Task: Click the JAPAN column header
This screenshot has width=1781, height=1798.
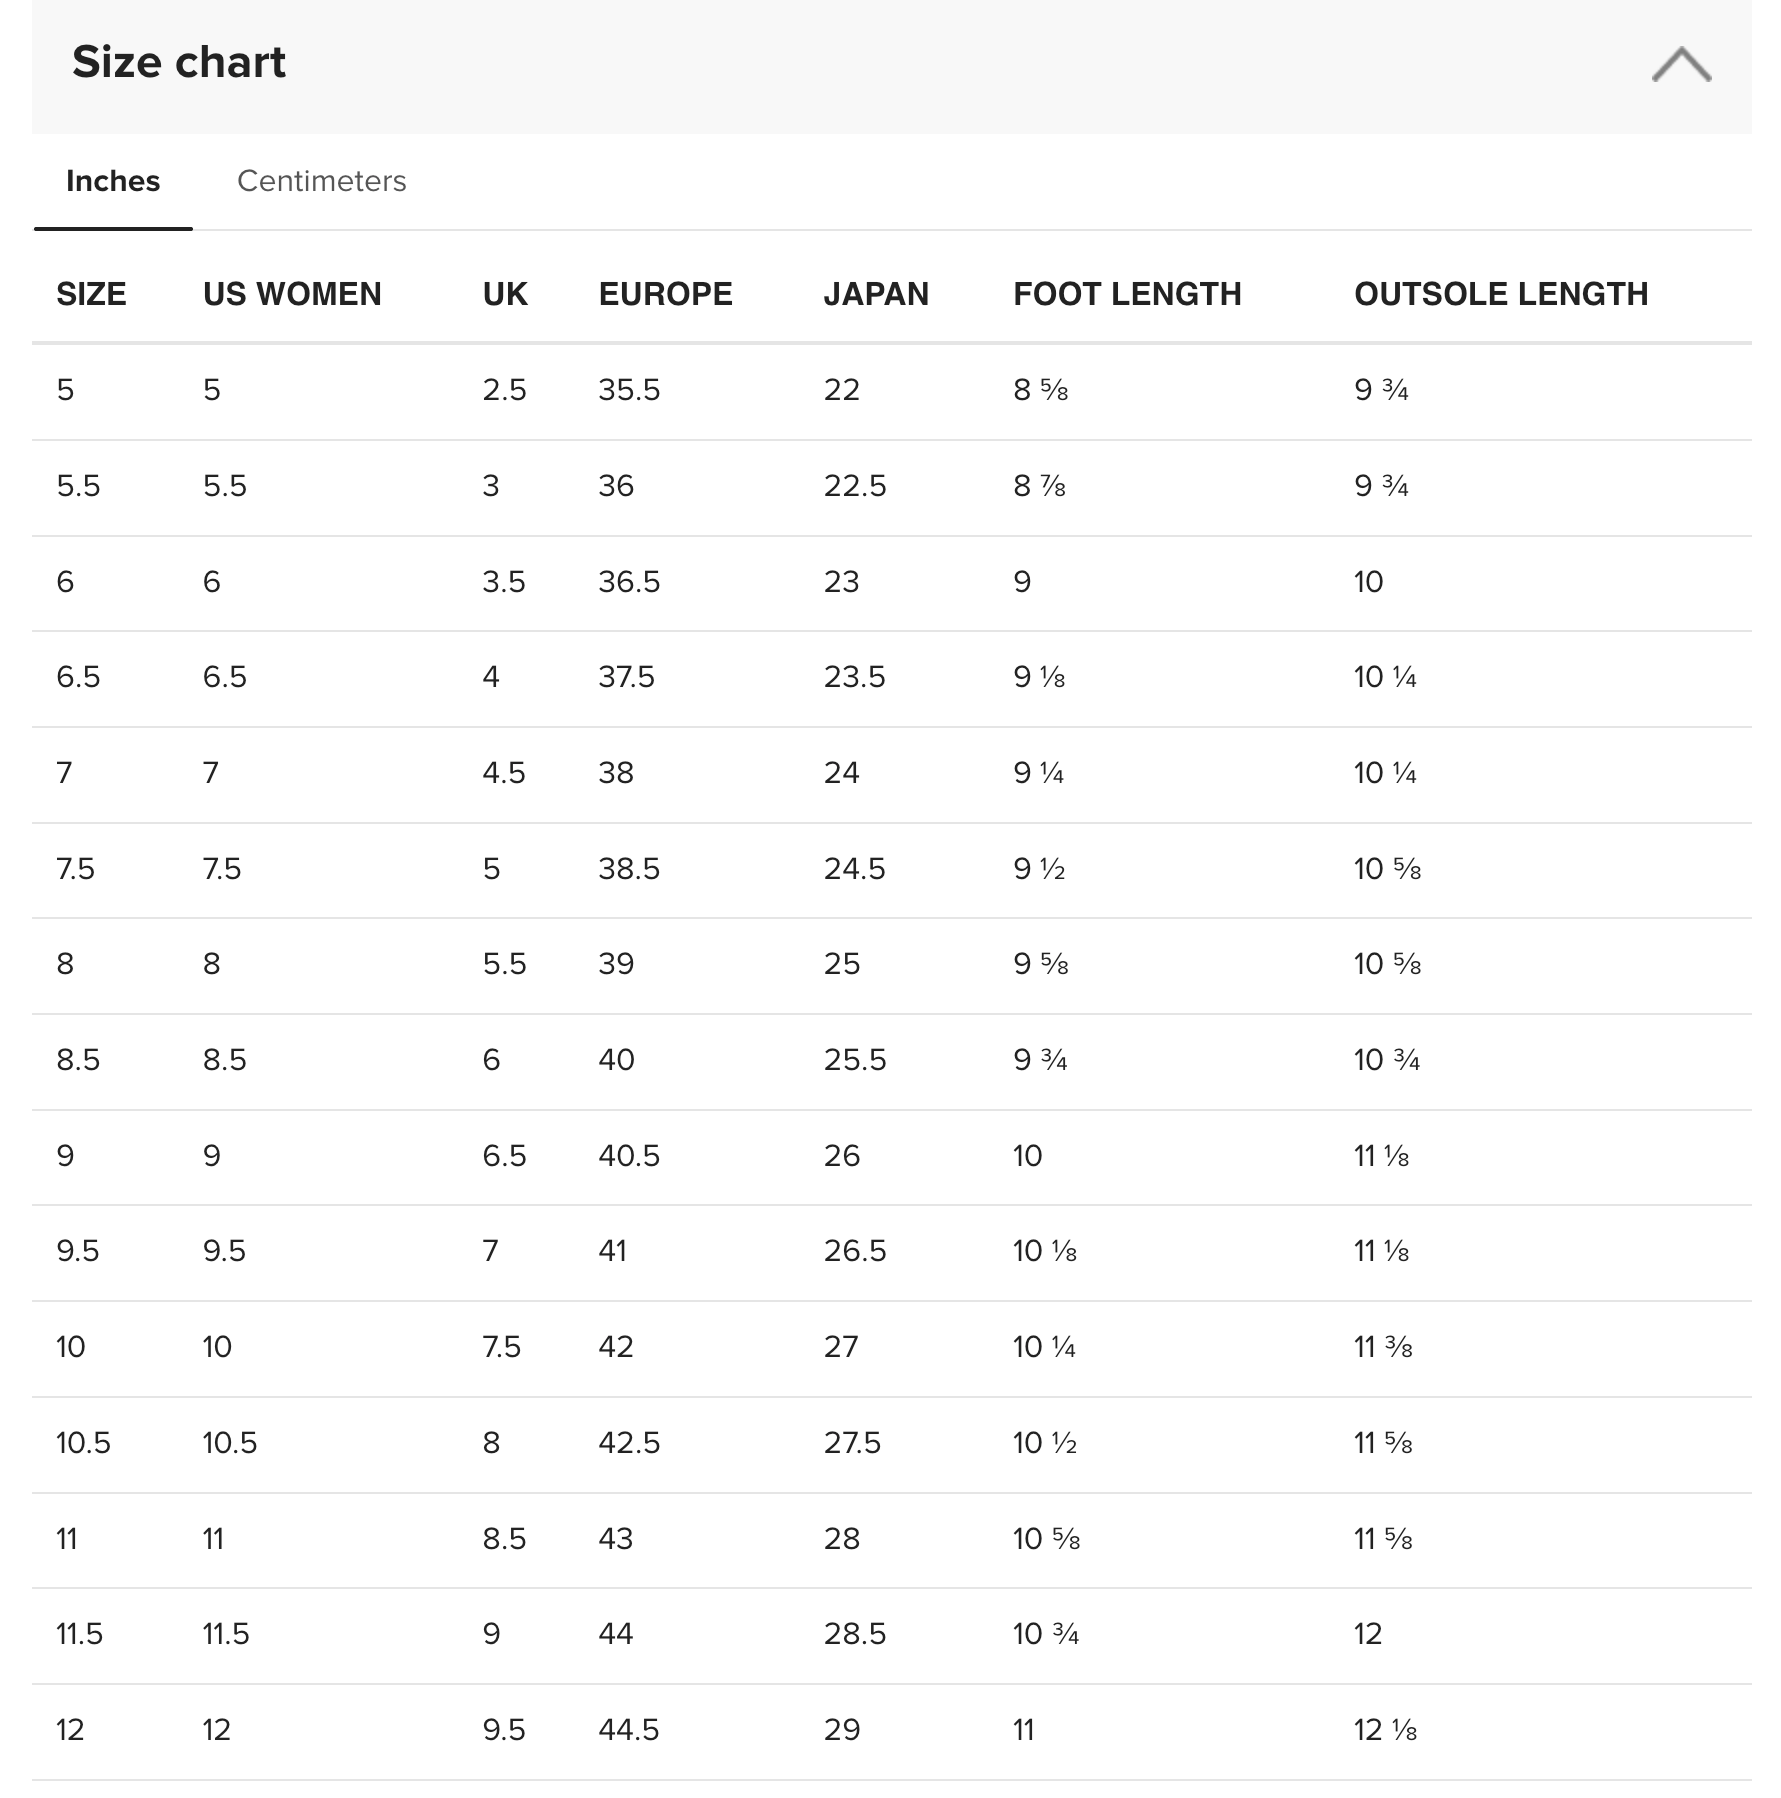Action: coord(876,294)
